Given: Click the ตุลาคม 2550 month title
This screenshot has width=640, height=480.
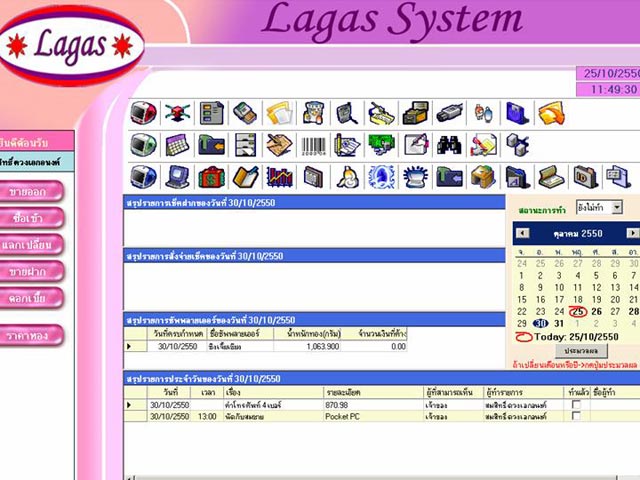Looking at the screenshot, I should (578, 233).
